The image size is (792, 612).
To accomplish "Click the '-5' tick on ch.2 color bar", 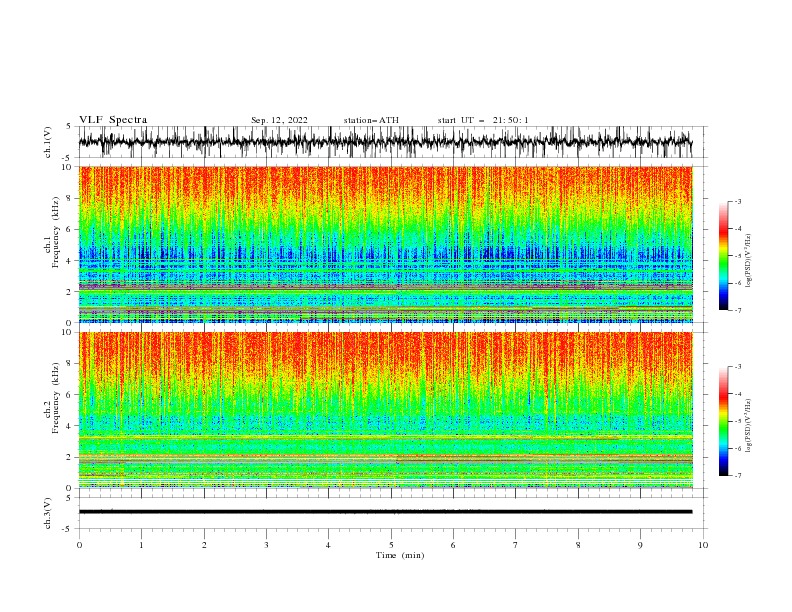I will 737,421.
